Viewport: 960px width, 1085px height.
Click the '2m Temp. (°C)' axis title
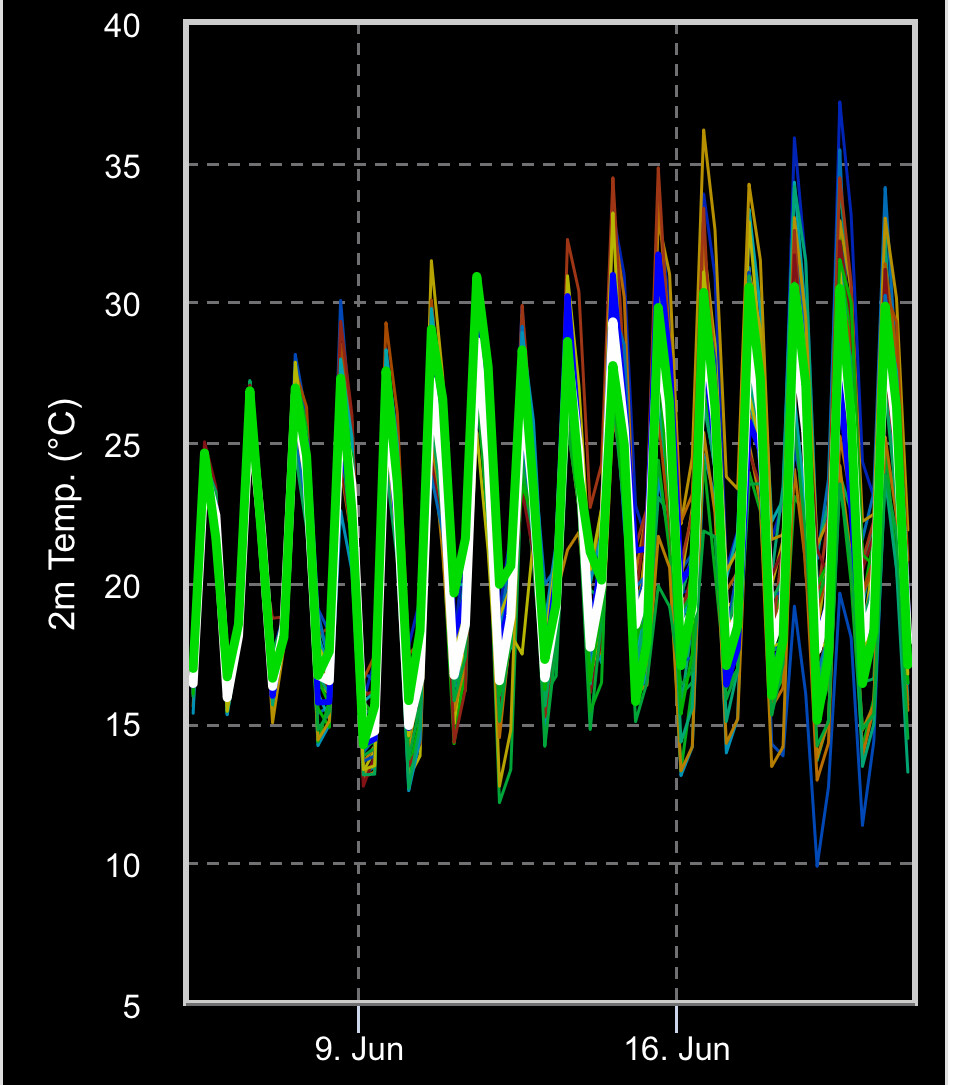pos(64,514)
